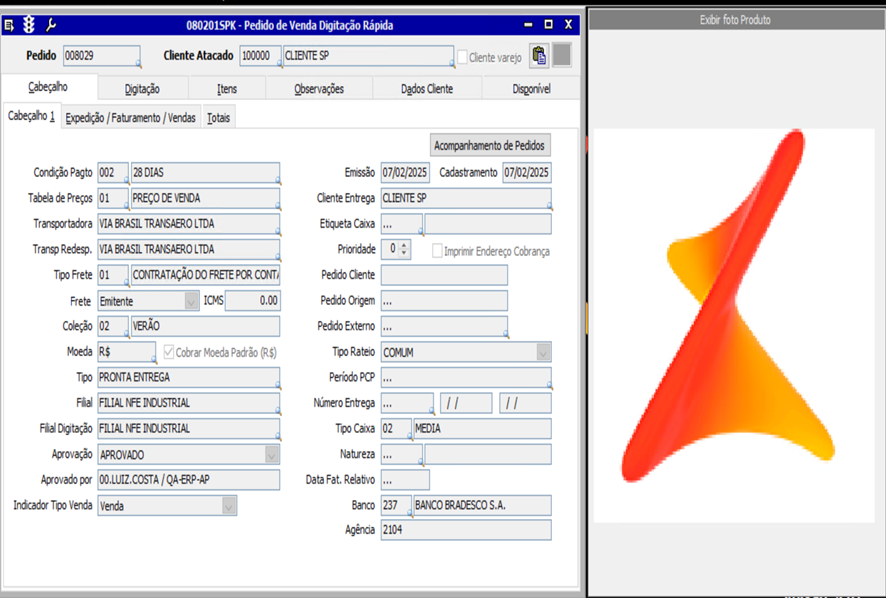Click the 28 DIAS description field
This screenshot has height=598, width=886.
point(205,172)
